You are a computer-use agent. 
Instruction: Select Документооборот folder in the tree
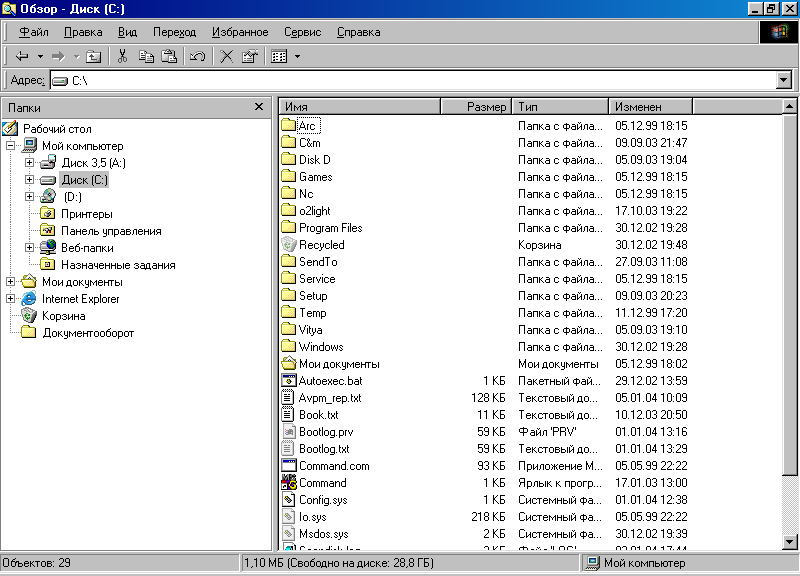(x=88, y=333)
